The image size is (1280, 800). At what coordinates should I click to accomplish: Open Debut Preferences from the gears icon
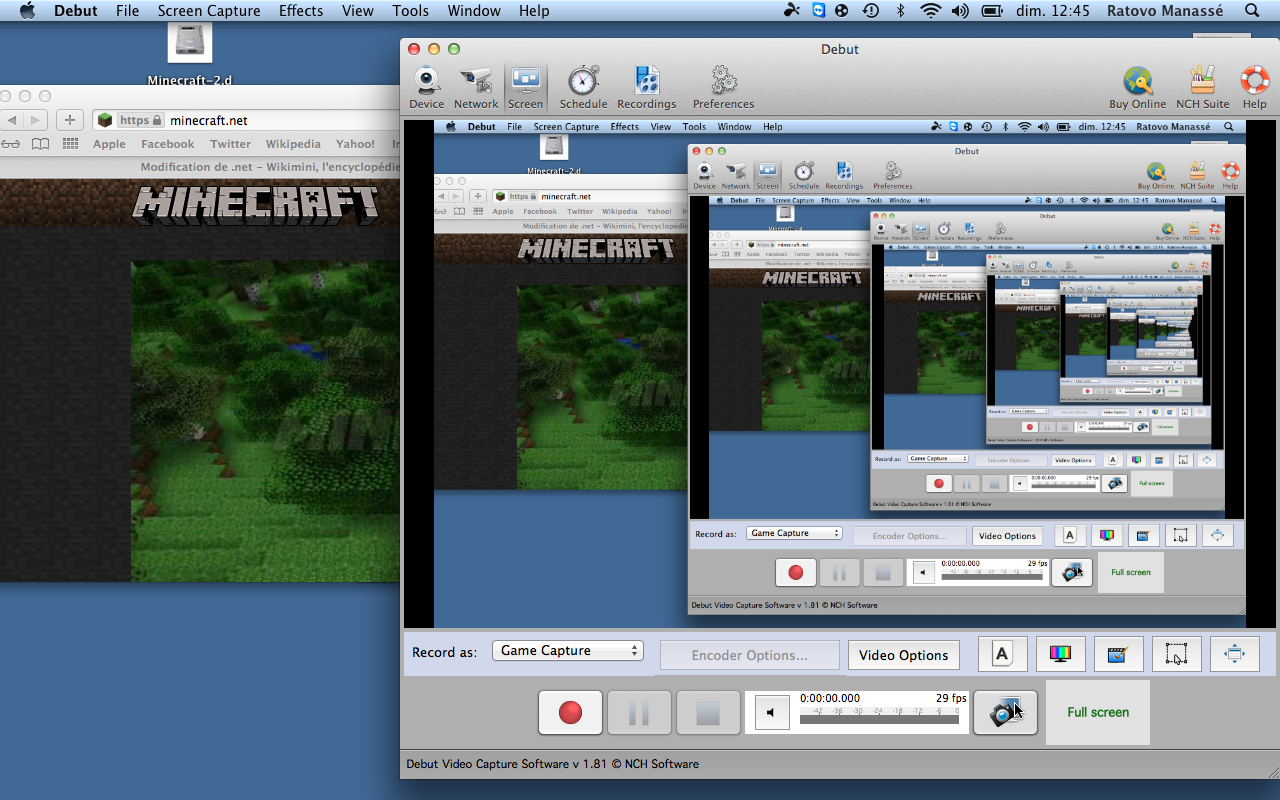[723, 88]
